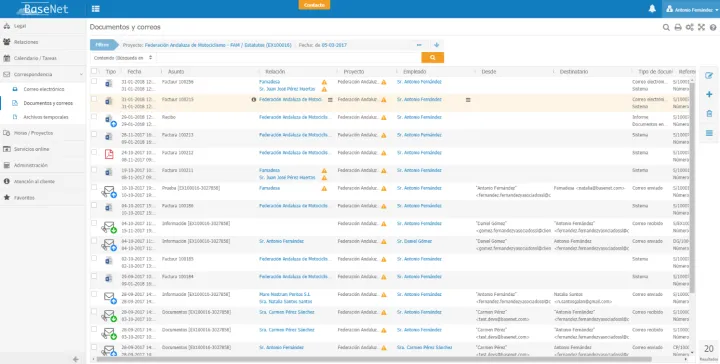This screenshot has width=720, height=364.
Task: Click the trash delete icon in right panel
Action: click(x=709, y=113)
